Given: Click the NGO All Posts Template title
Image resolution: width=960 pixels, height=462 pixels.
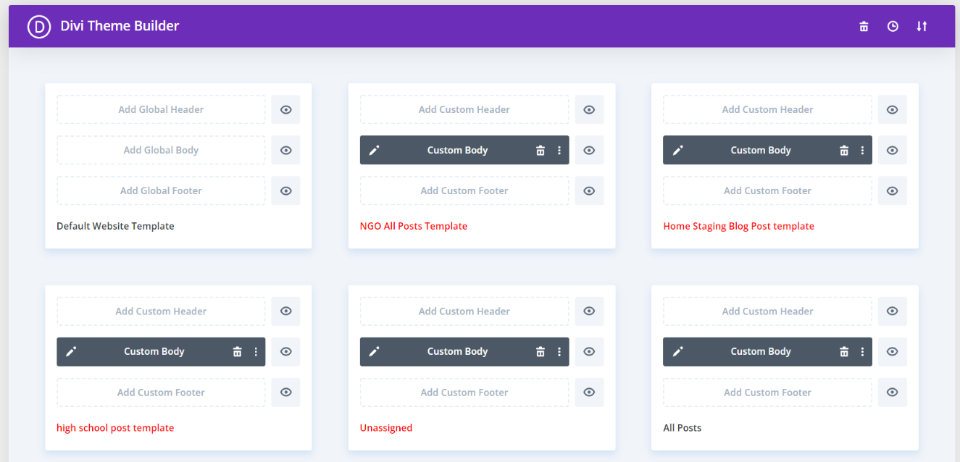Looking at the screenshot, I should pyautogui.click(x=413, y=226).
